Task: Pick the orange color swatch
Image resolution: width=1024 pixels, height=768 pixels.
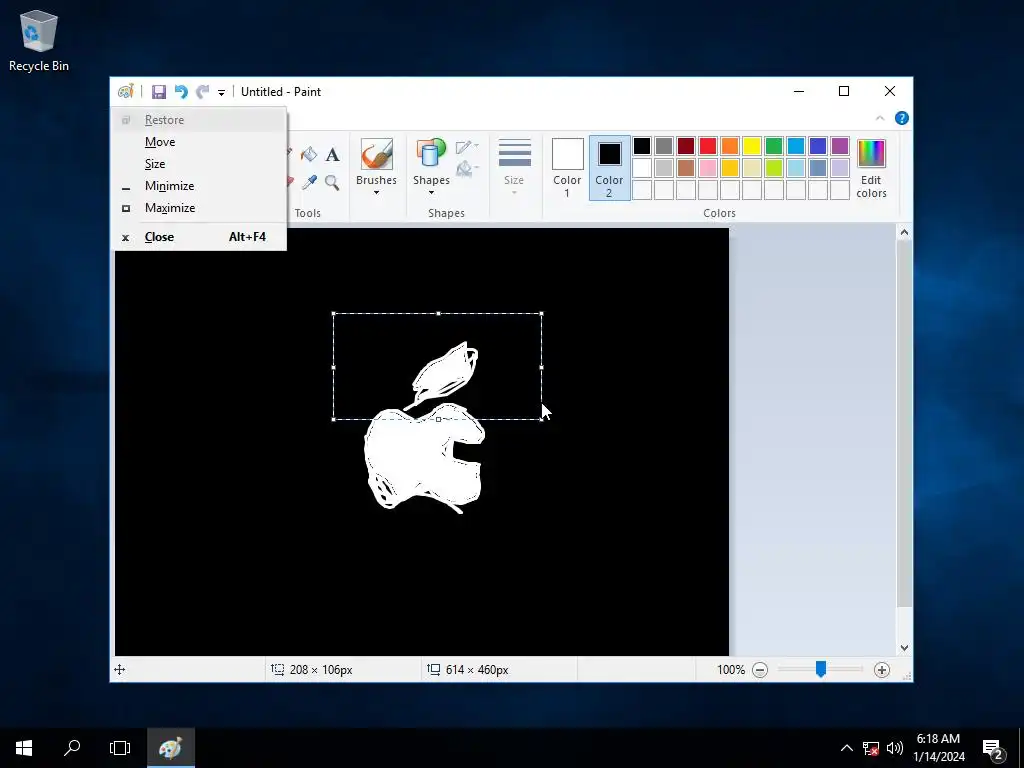Action: click(x=729, y=146)
